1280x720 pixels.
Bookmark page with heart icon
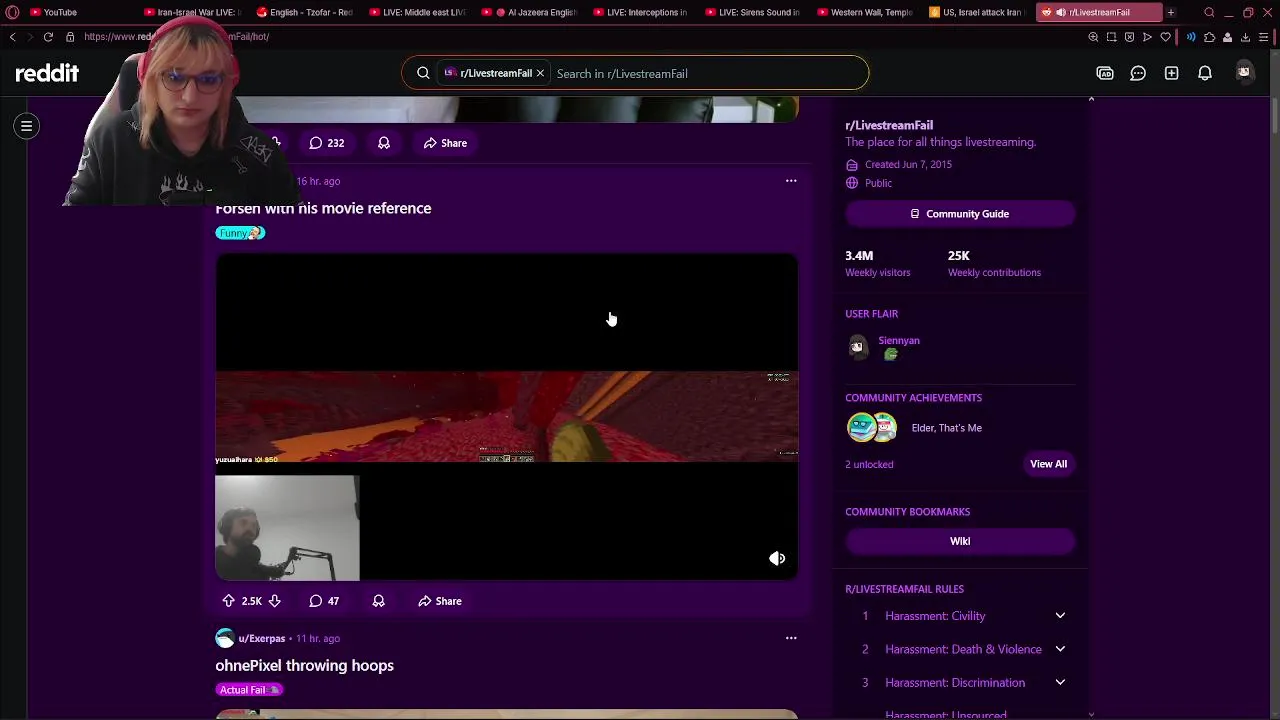pos(1165,37)
